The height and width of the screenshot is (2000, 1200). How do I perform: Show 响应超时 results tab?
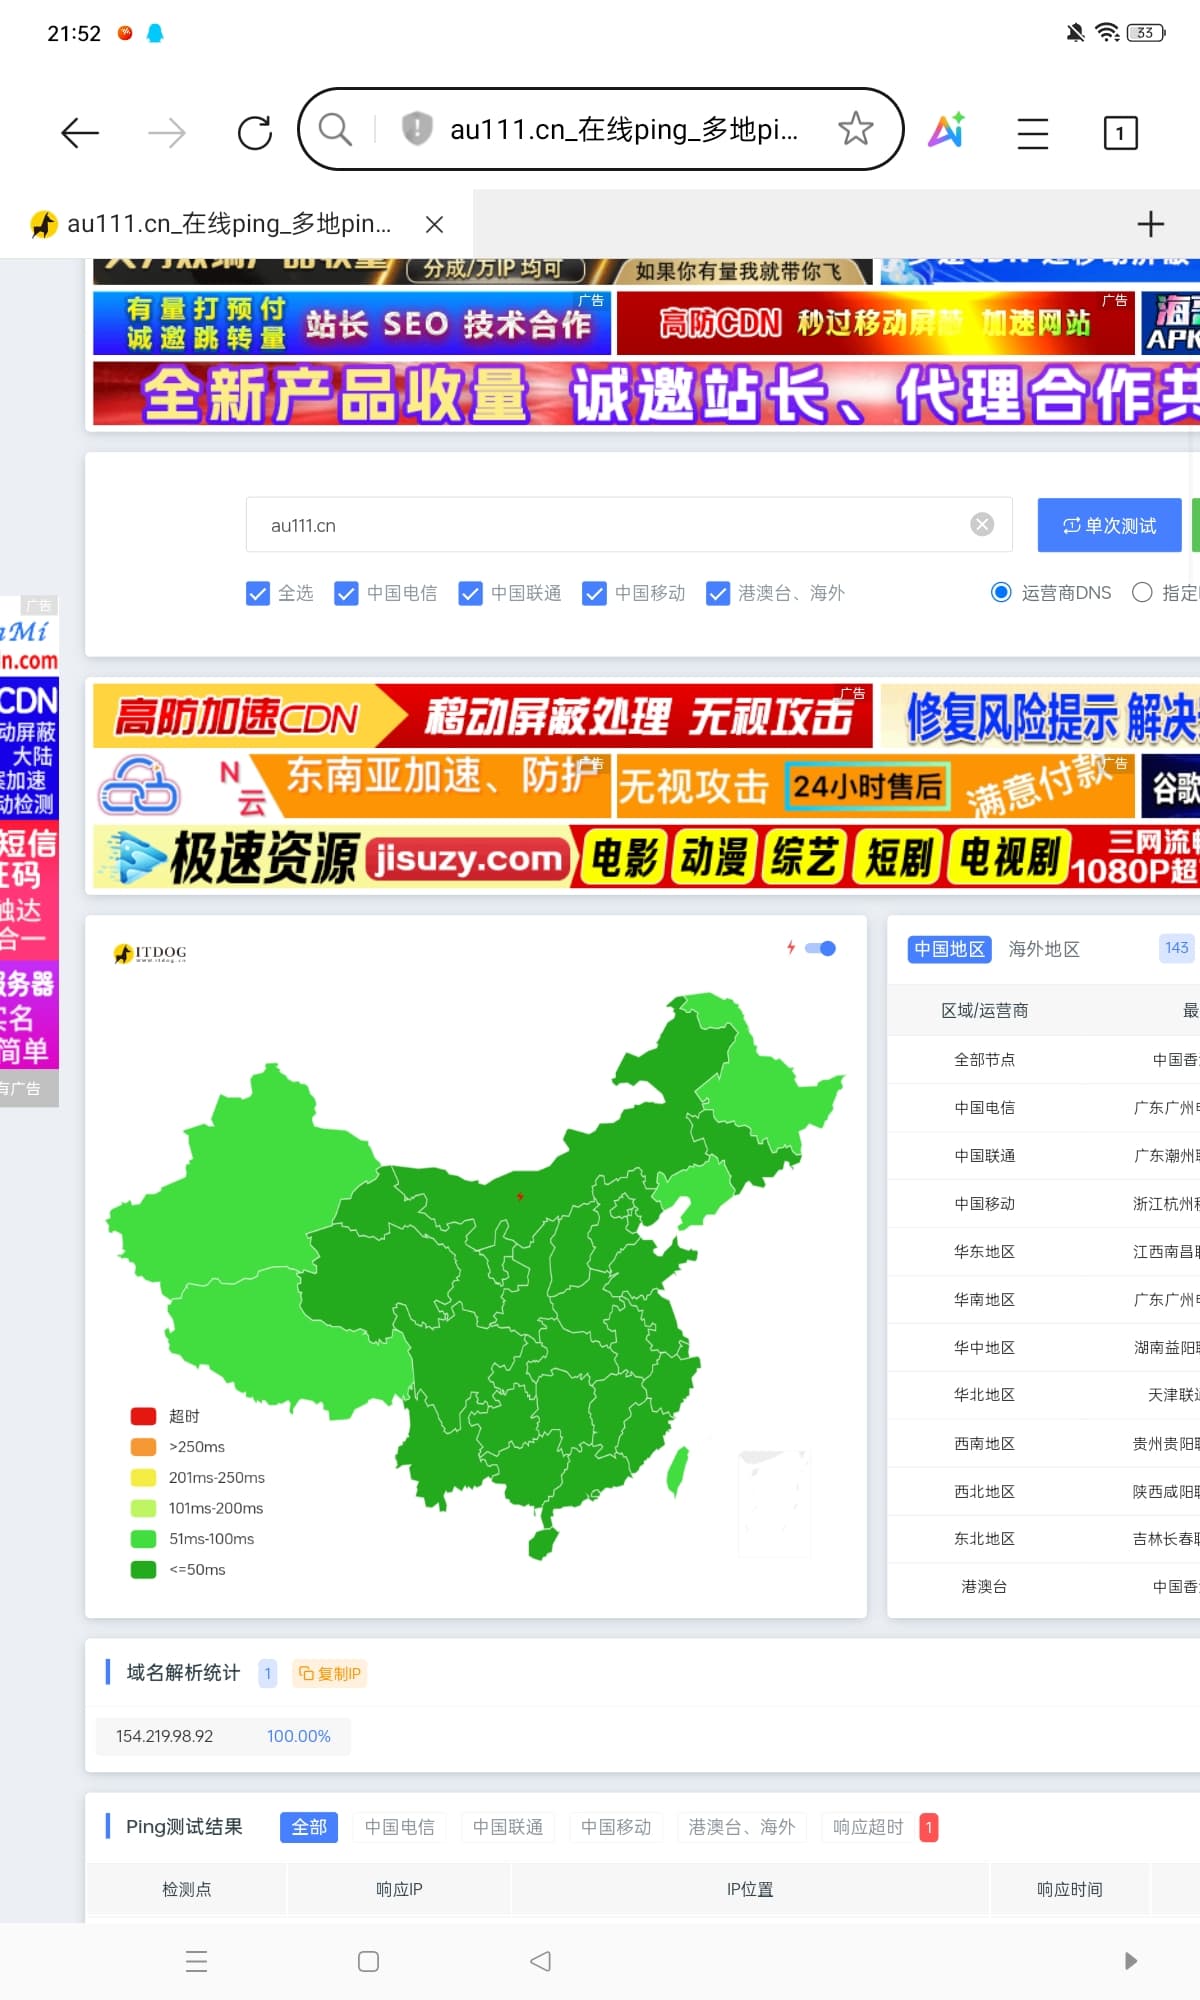[868, 1827]
